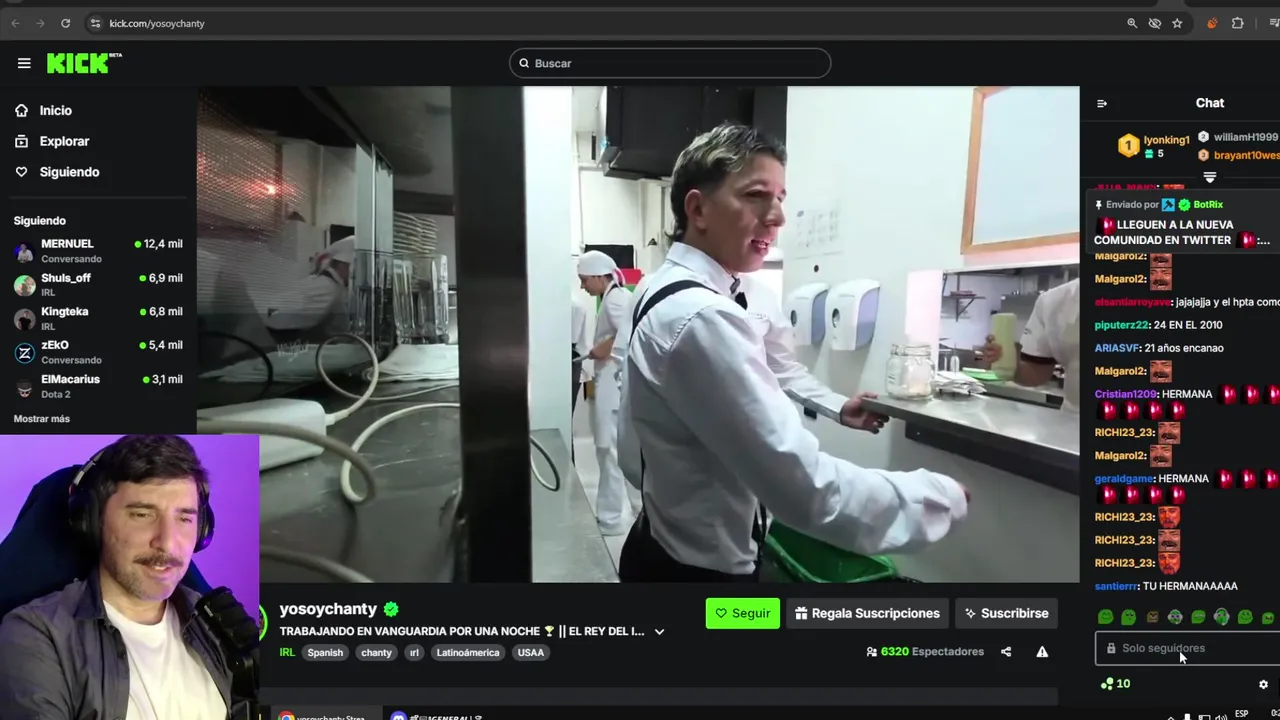Image resolution: width=1280 pixels, height=720 pixels.
Task: Open the orange extension icon
Action: point(1212,23)
